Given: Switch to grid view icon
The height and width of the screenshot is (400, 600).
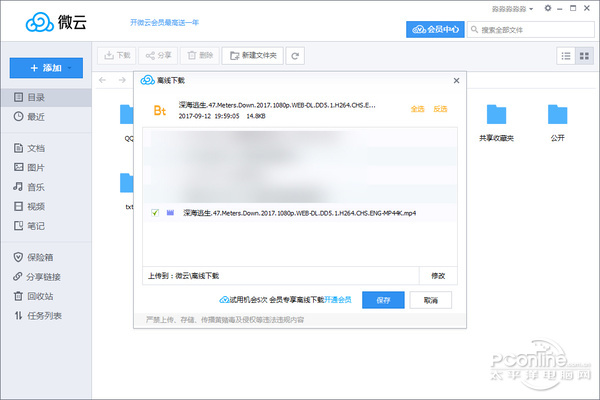Looking at the screenshot, I should (584, 56).
